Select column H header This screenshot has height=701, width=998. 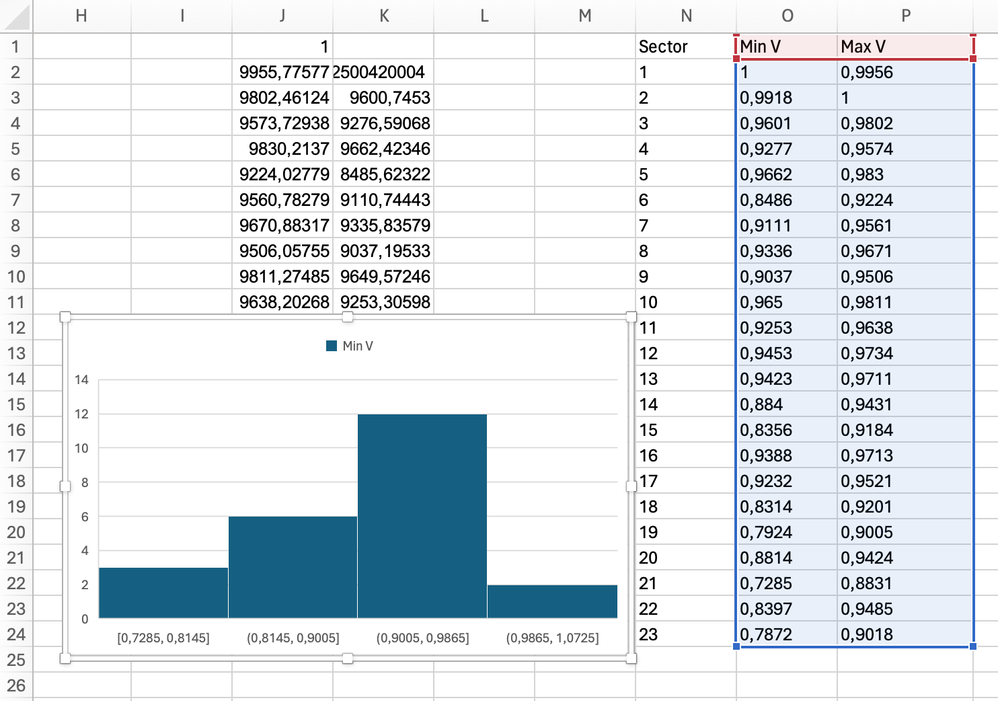[x=81, y=16]
